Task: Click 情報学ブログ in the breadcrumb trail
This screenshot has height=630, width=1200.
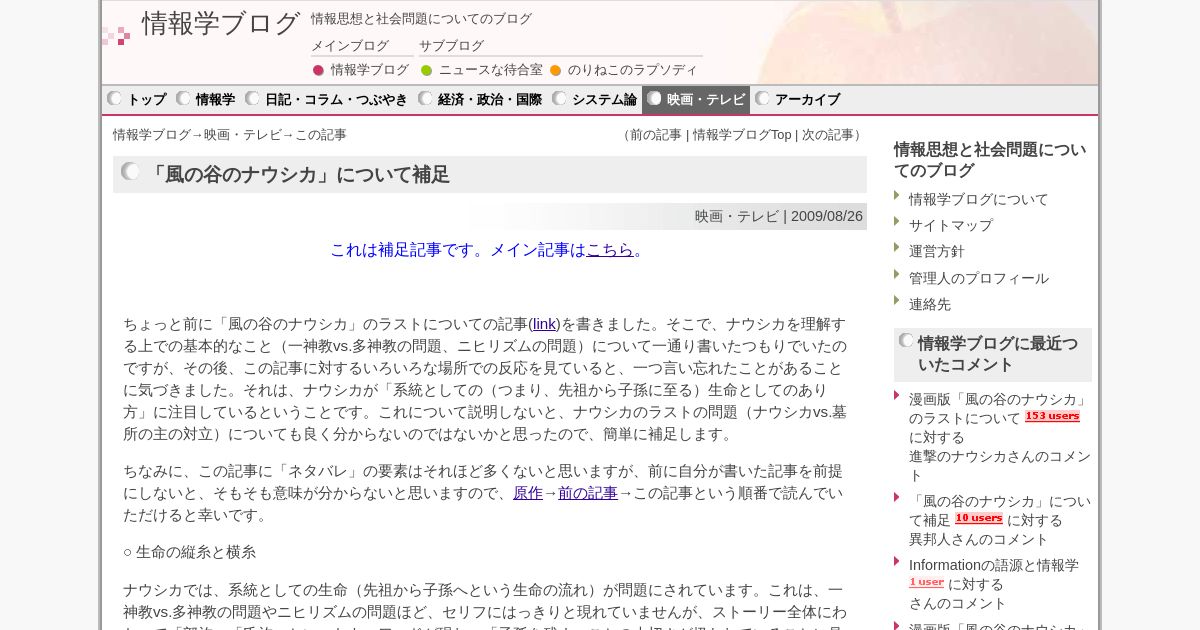Action: 152,135
